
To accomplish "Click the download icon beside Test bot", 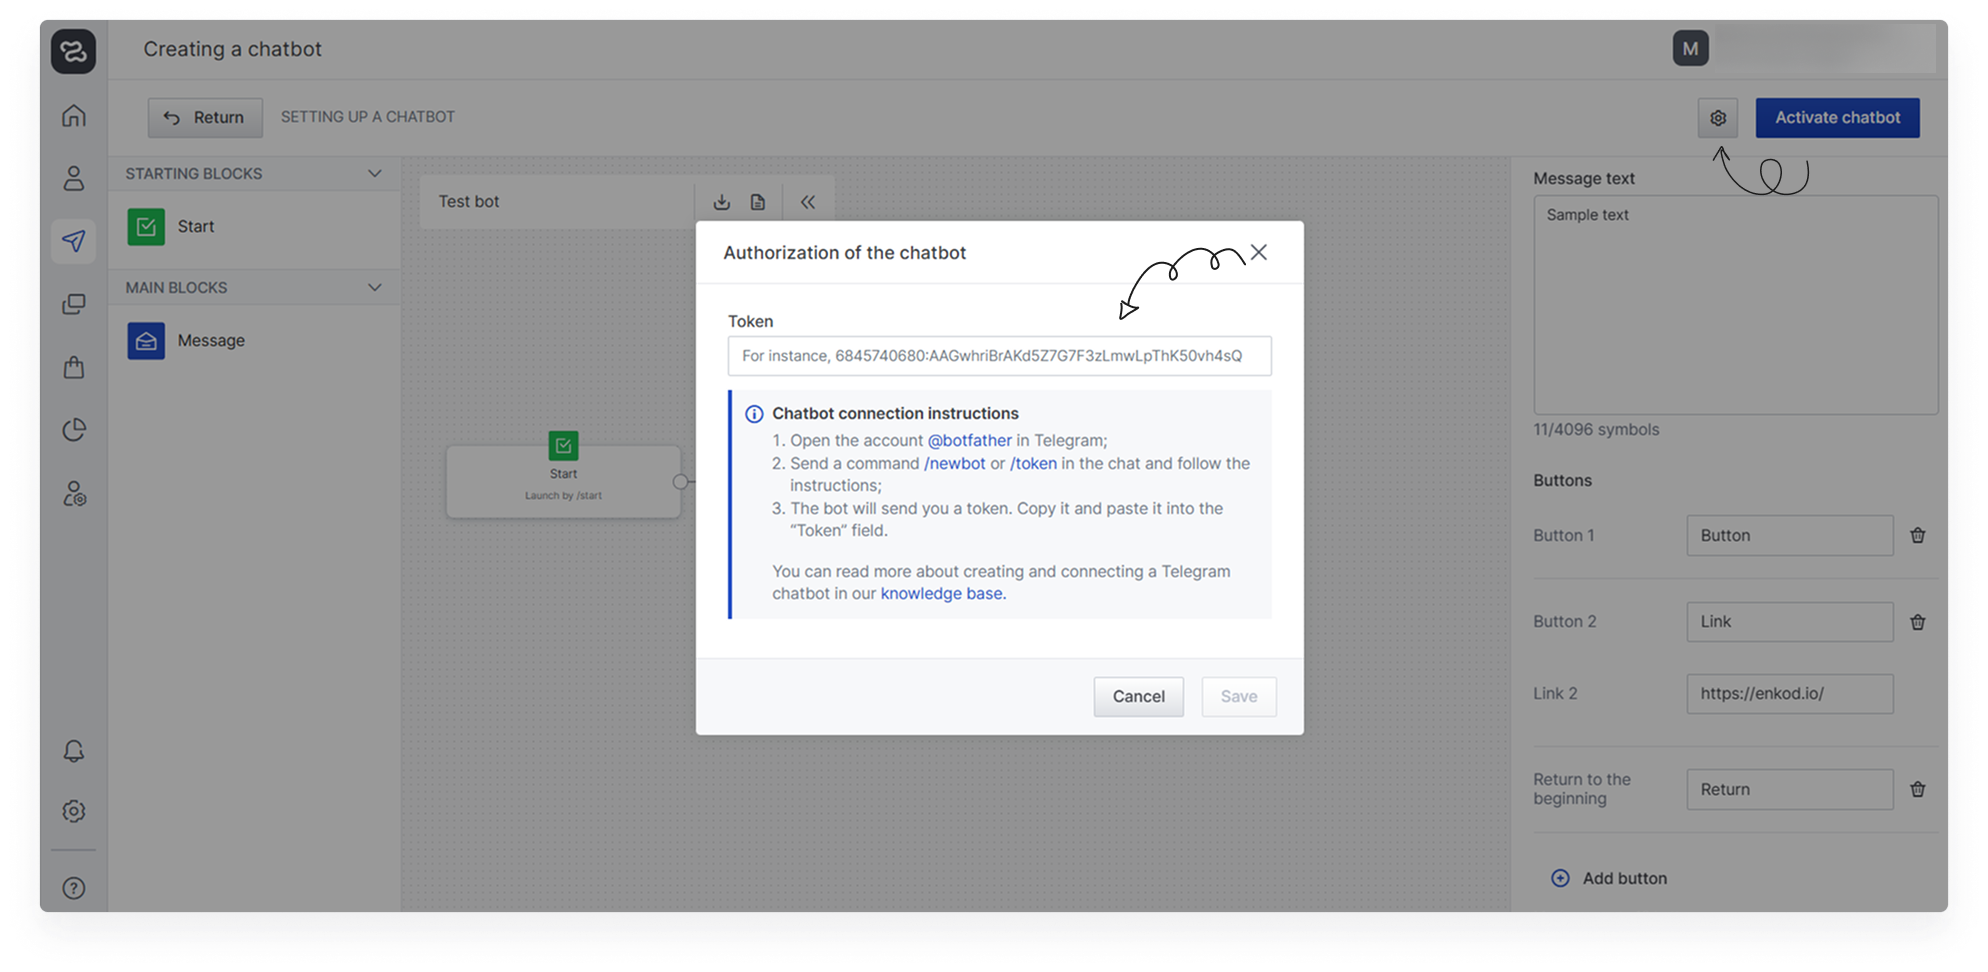I will [721, 202].
